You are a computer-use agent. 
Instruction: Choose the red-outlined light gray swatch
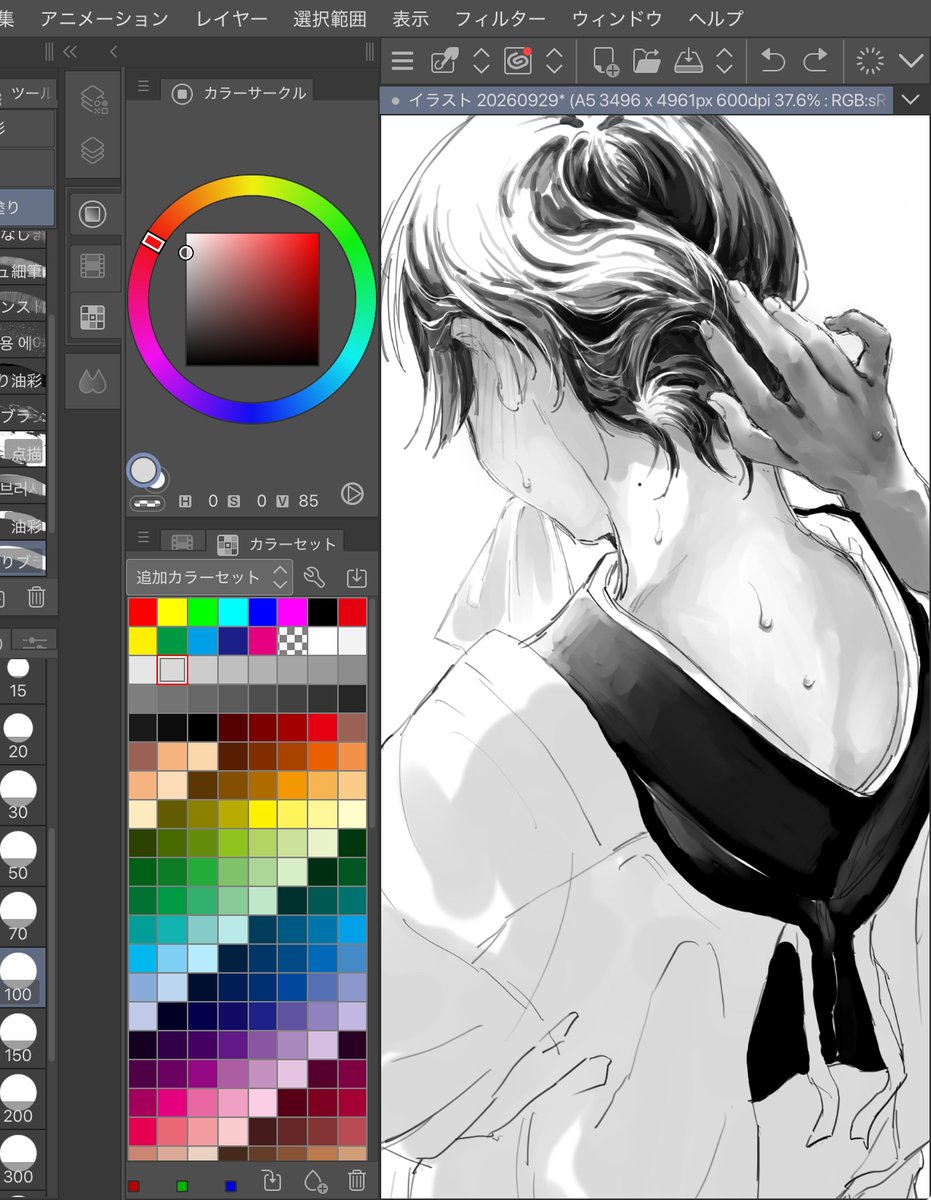pyautogui.click(x=172, y=669)
